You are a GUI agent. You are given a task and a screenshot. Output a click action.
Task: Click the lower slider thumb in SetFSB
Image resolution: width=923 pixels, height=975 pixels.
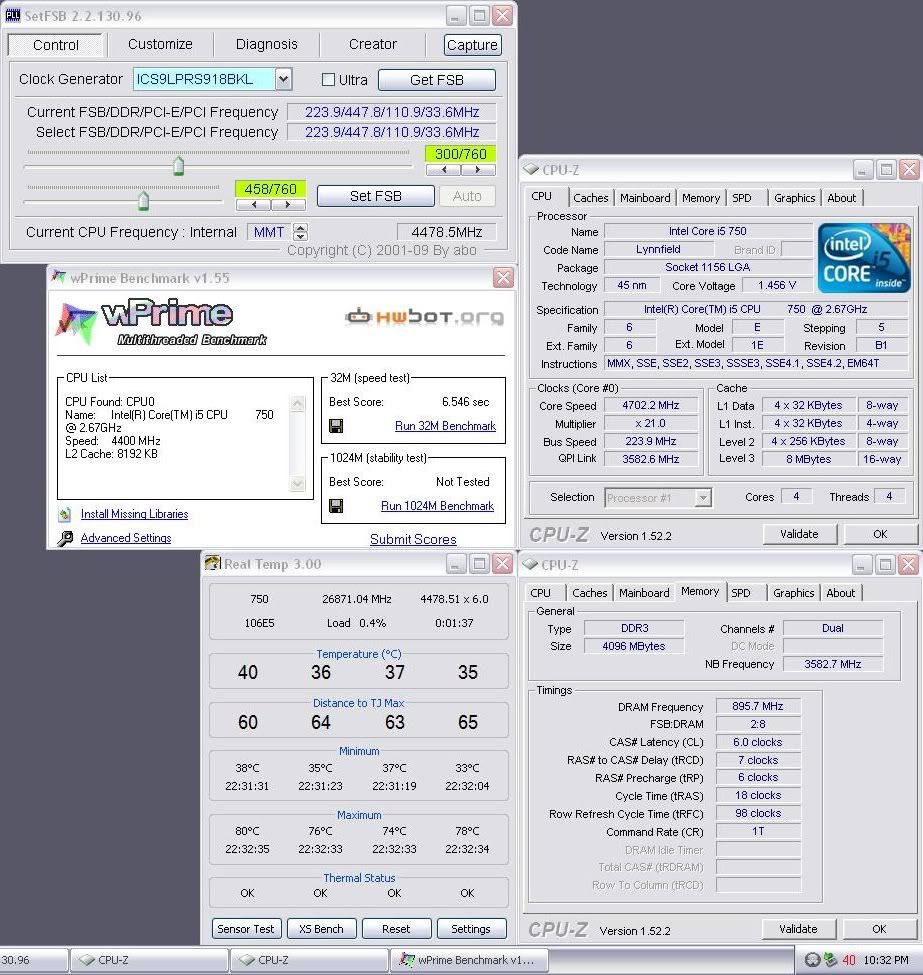click(x=144, y=201)
